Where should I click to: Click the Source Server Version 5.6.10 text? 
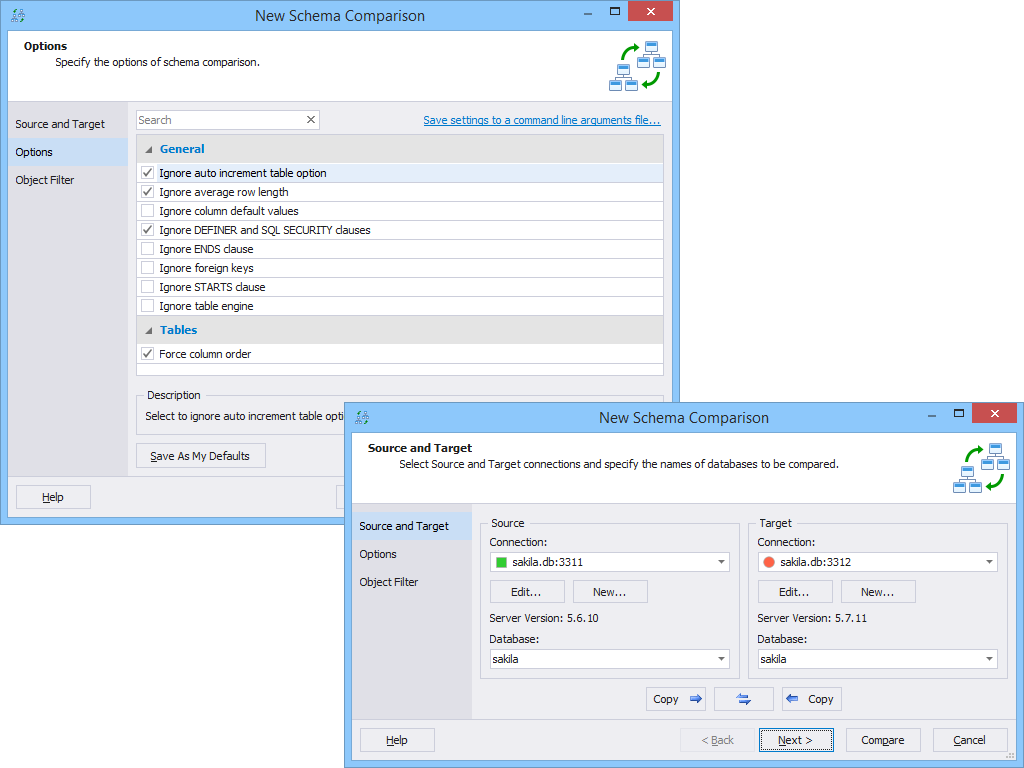click(x=544, y=618)
